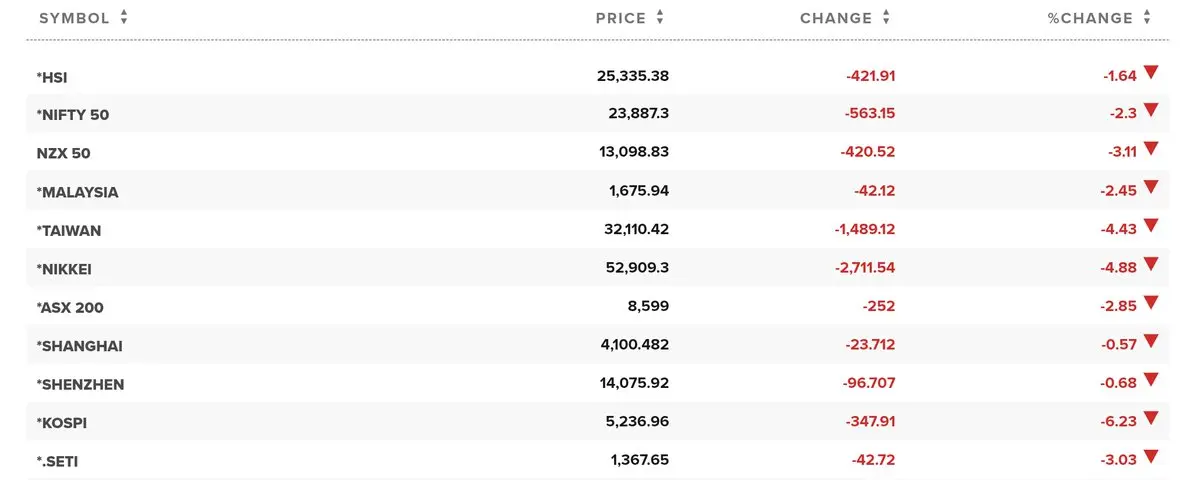Click the red down arrow for HSI

1151,72
